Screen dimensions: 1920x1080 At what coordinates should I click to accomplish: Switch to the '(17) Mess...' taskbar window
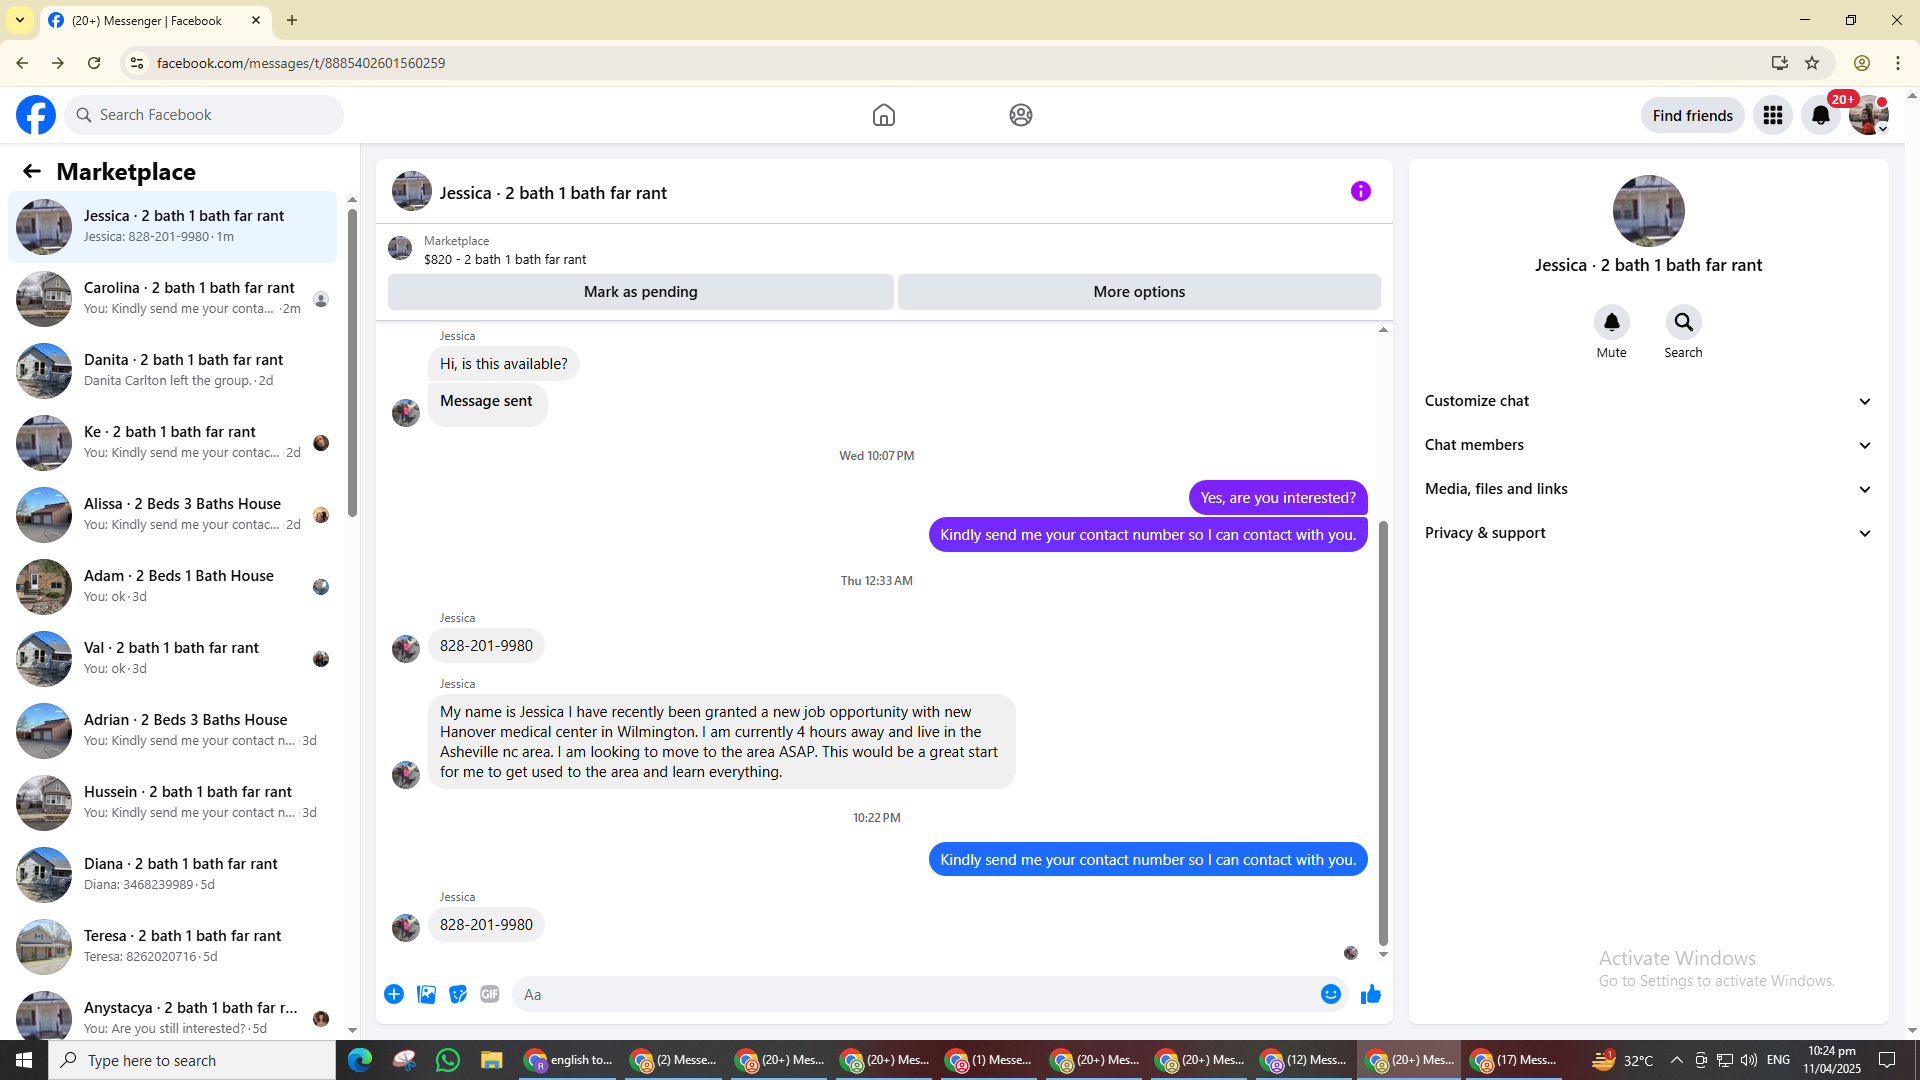pyautogui.click(x=1514, y=1060)
